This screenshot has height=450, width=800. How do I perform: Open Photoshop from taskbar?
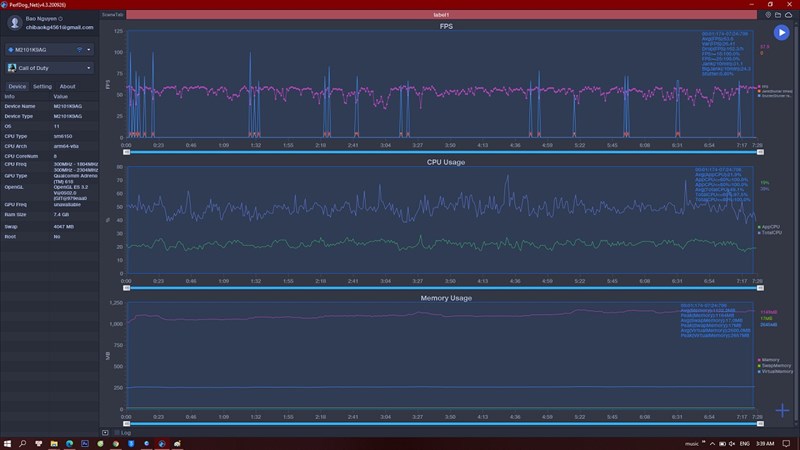[x=85, y=443]
